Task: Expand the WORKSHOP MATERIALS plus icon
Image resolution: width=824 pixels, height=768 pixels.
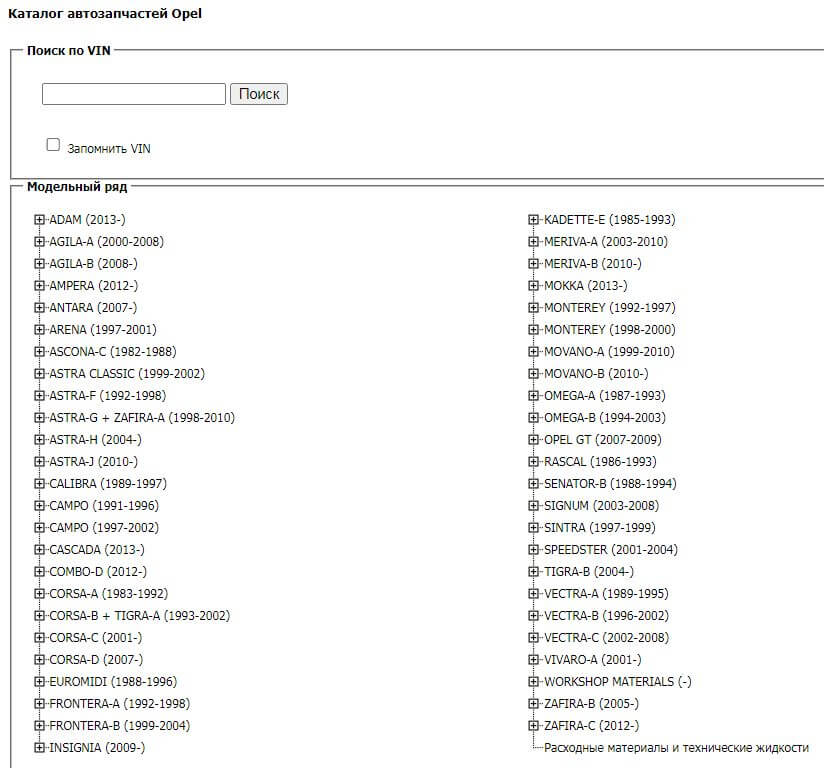Action: point(535,682)
